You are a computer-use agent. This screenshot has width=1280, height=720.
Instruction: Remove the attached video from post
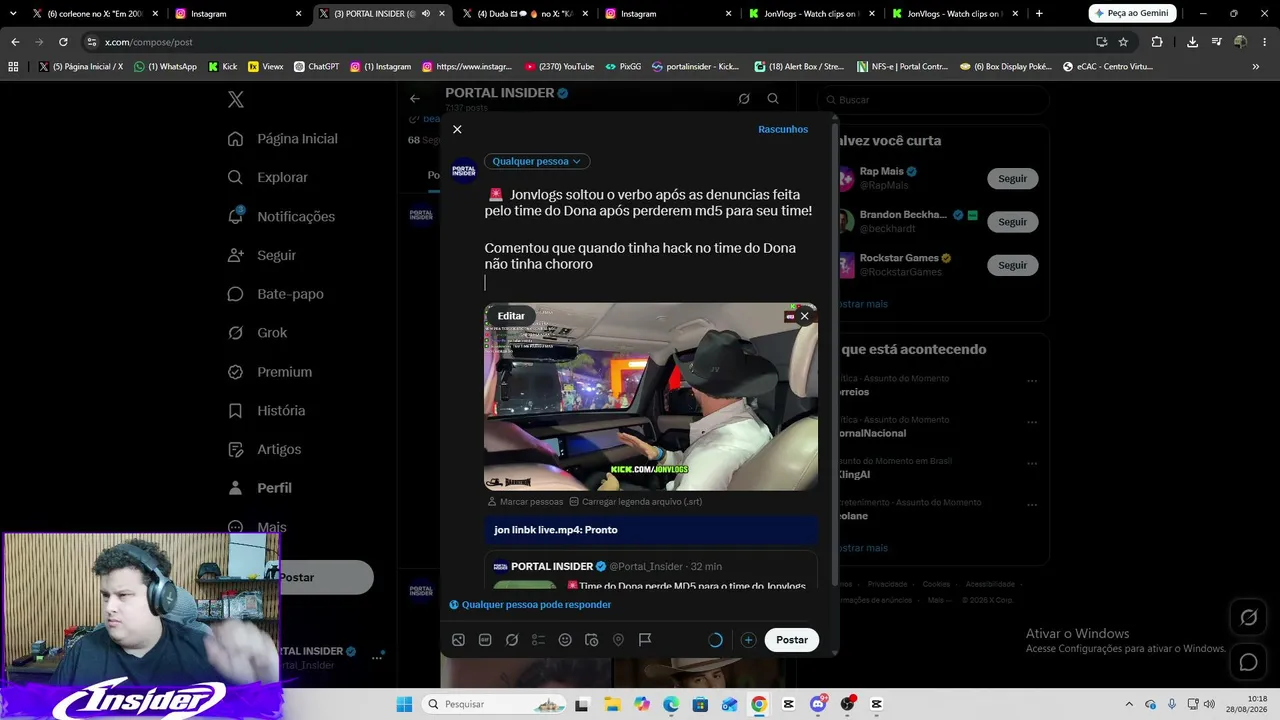pyautogui.click(x=804, y=316)
